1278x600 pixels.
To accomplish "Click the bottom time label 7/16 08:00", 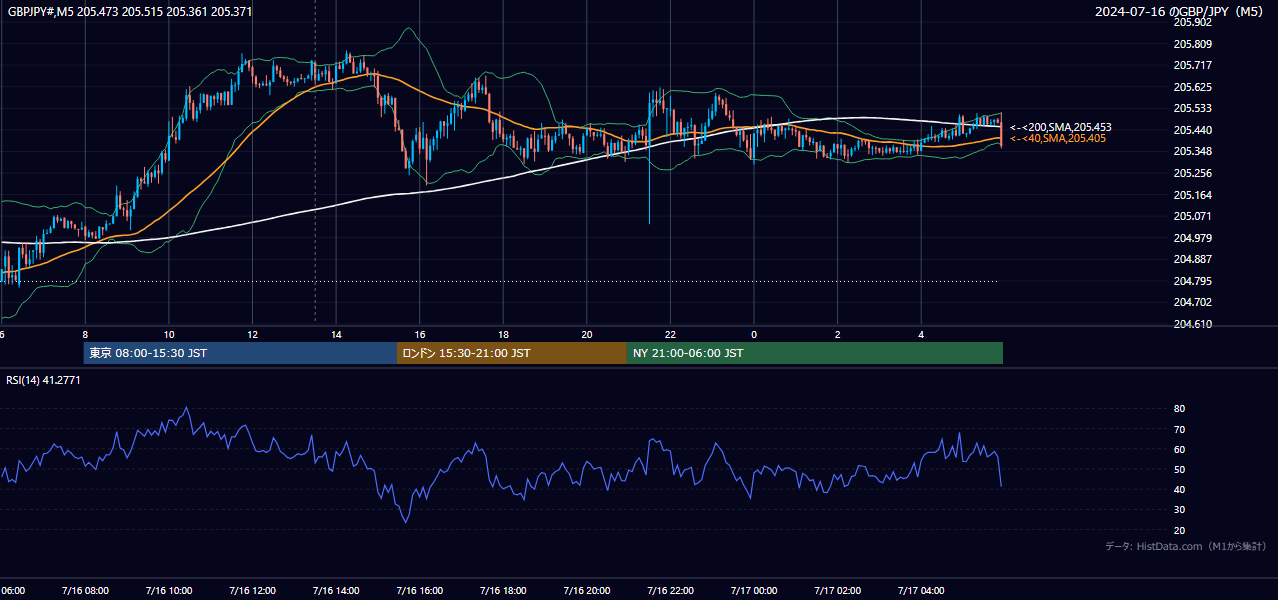I will coord(84,591).
